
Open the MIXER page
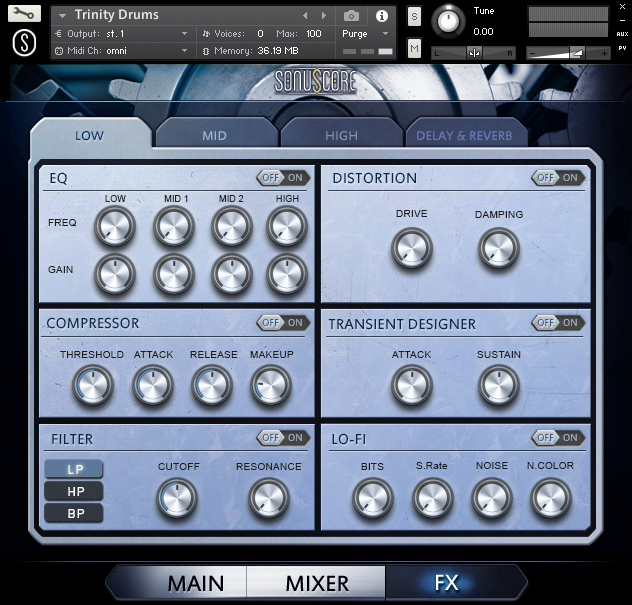point(316,583)
